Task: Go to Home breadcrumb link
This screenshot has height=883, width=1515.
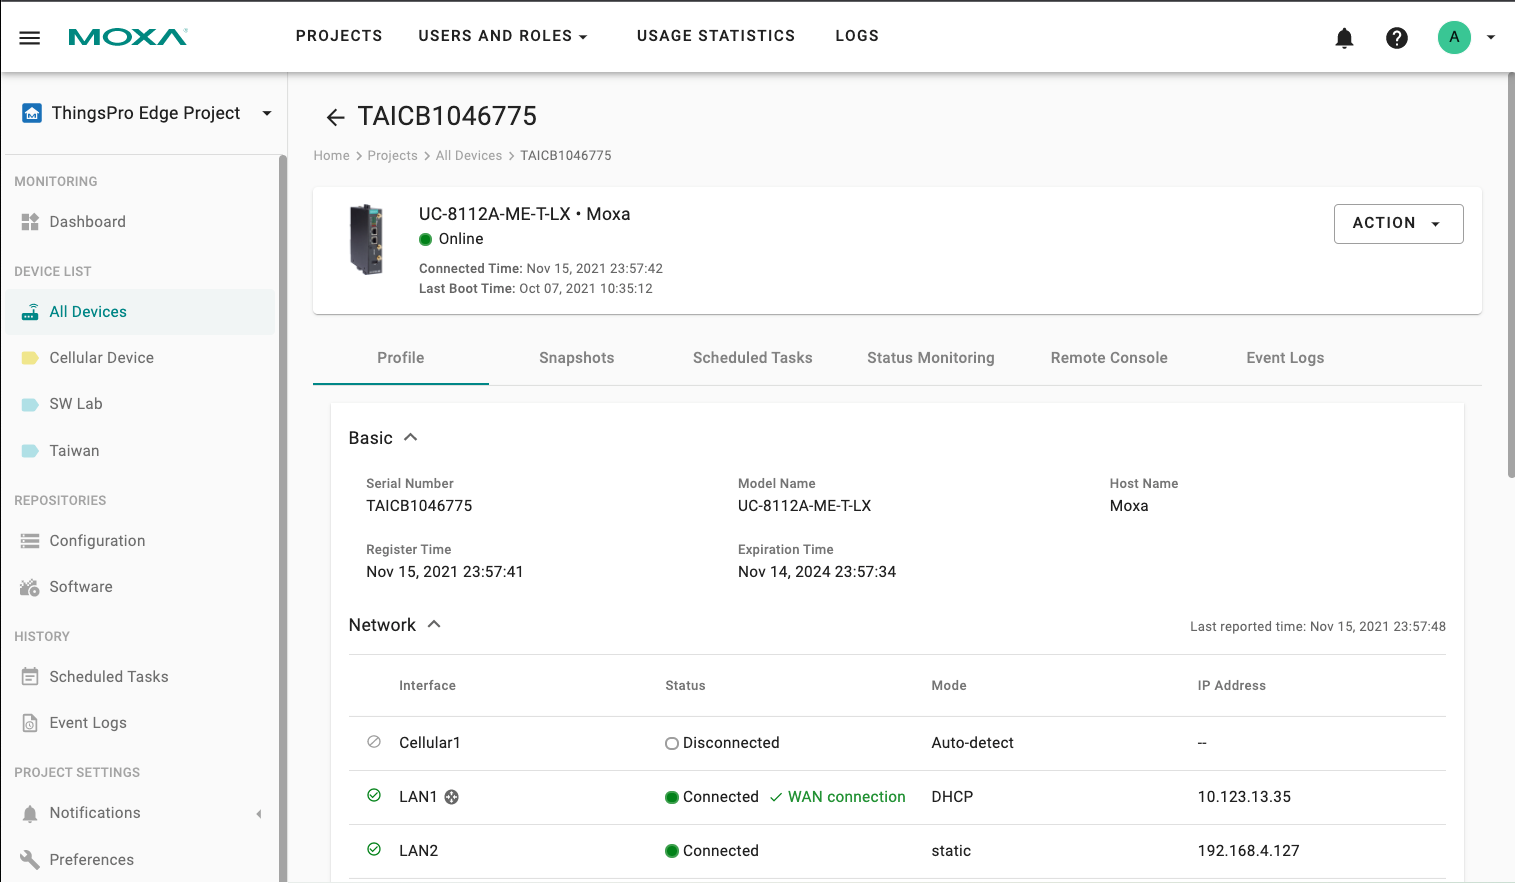Action: point(332,156)
